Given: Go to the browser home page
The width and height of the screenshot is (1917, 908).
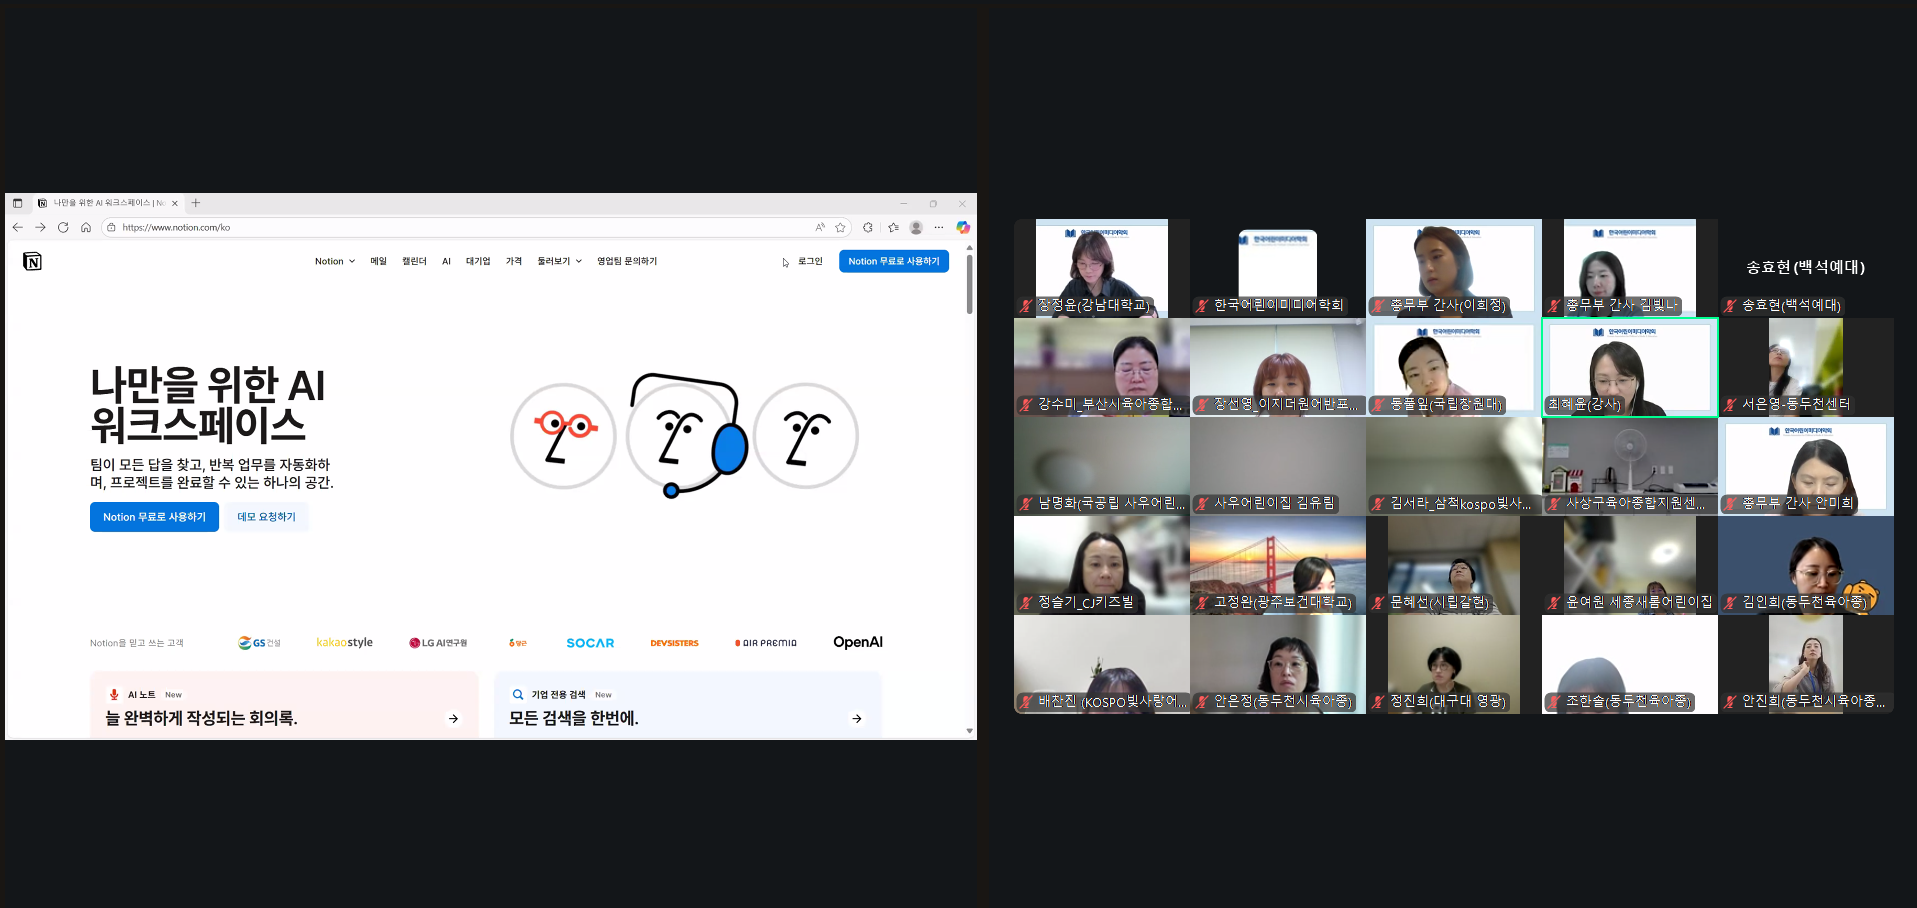Looking at the screenshot, I should click(86, 227).
